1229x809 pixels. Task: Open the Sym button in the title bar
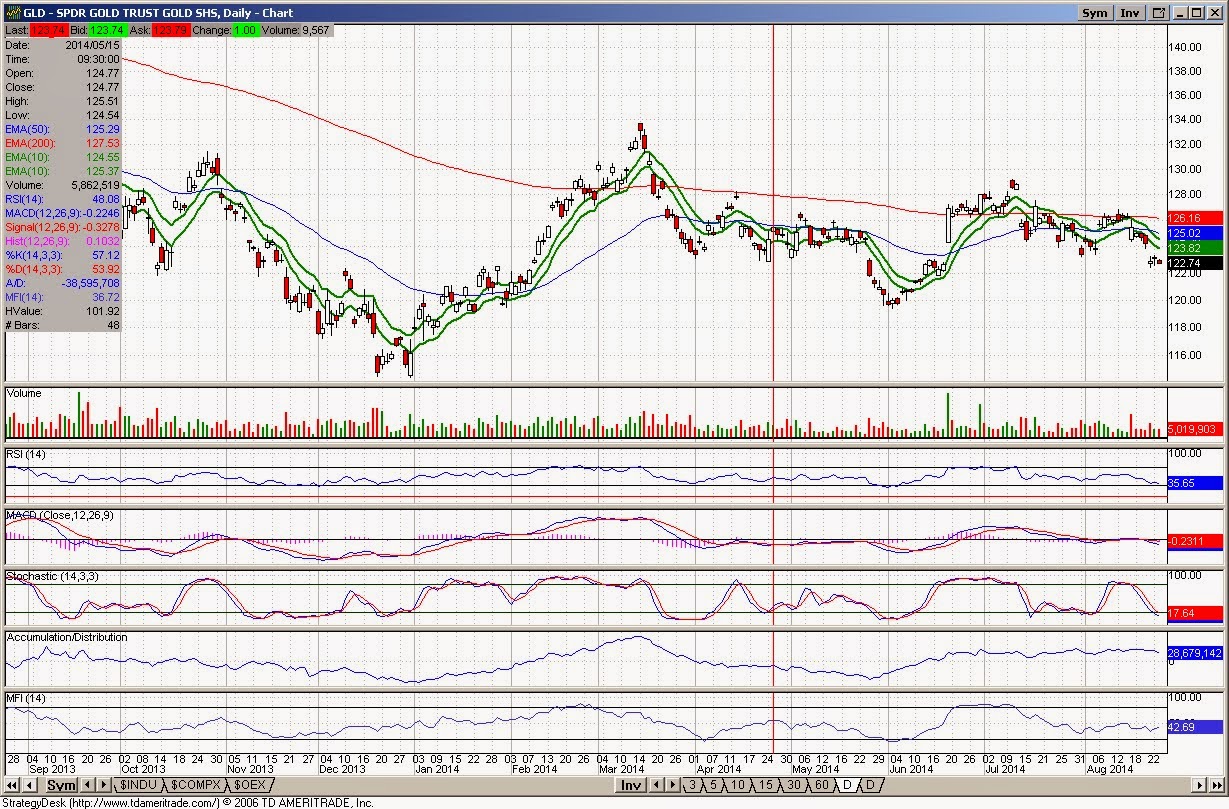1094,13
